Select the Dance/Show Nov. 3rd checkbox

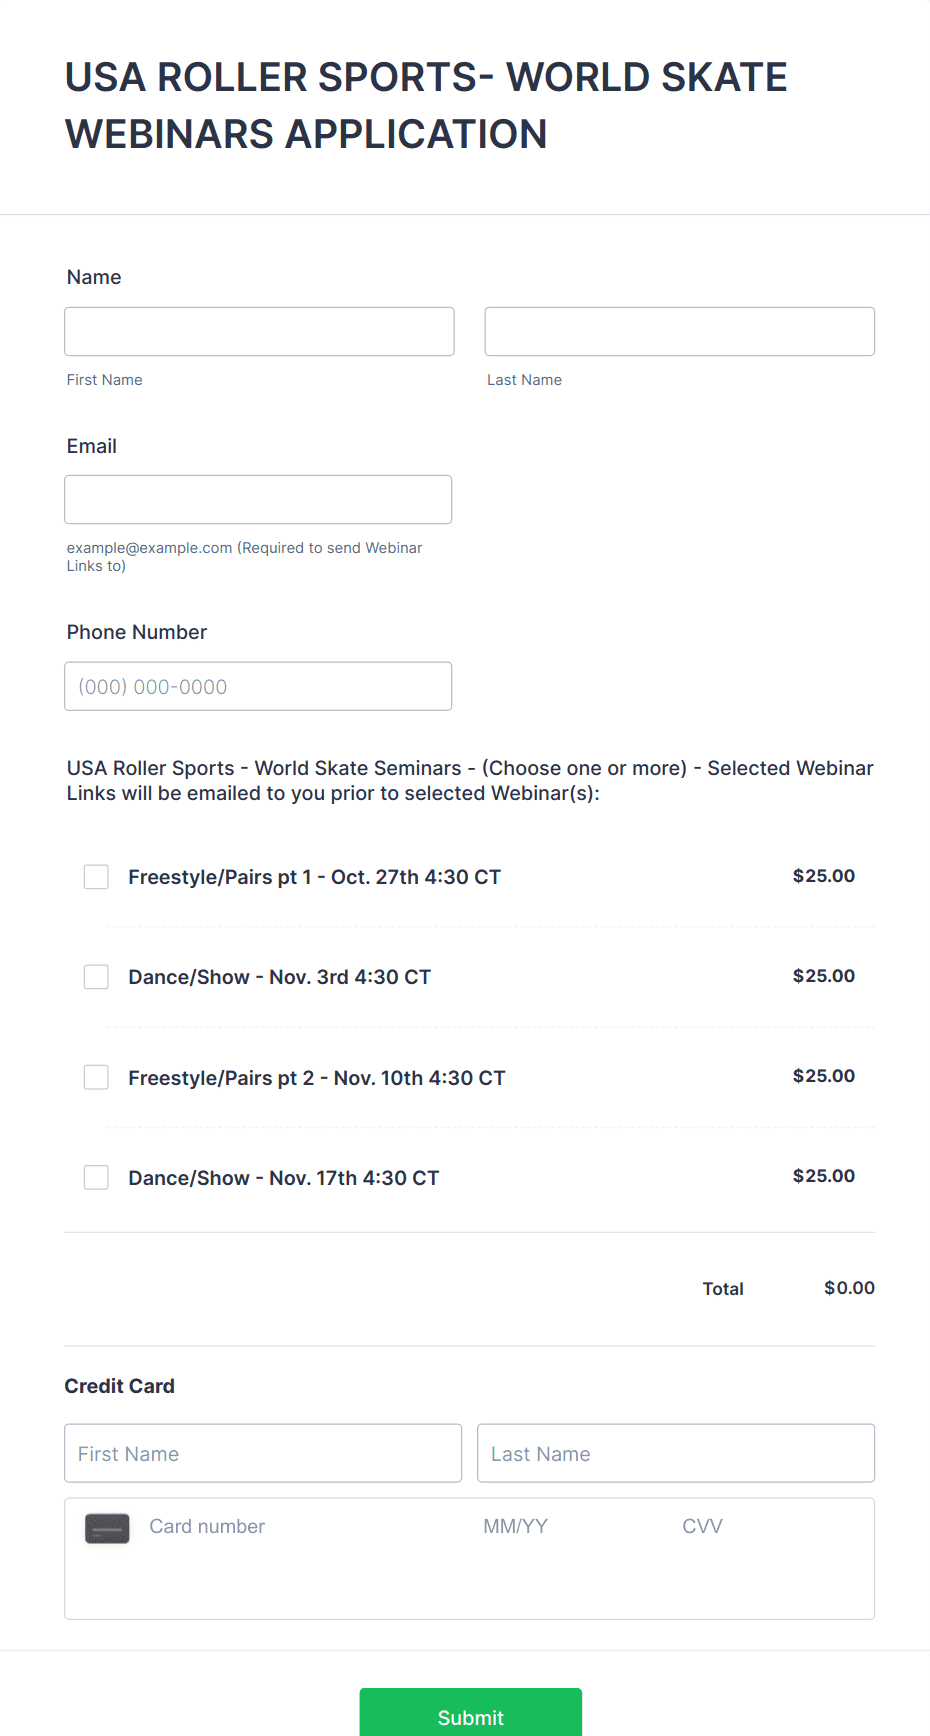96,977
